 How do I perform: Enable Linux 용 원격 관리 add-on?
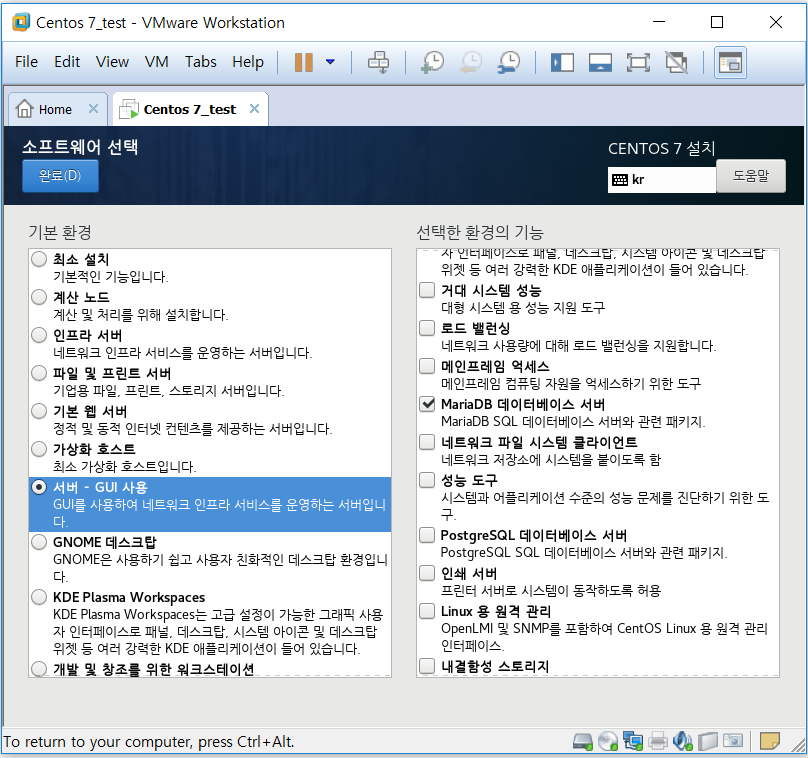point(427,611)
